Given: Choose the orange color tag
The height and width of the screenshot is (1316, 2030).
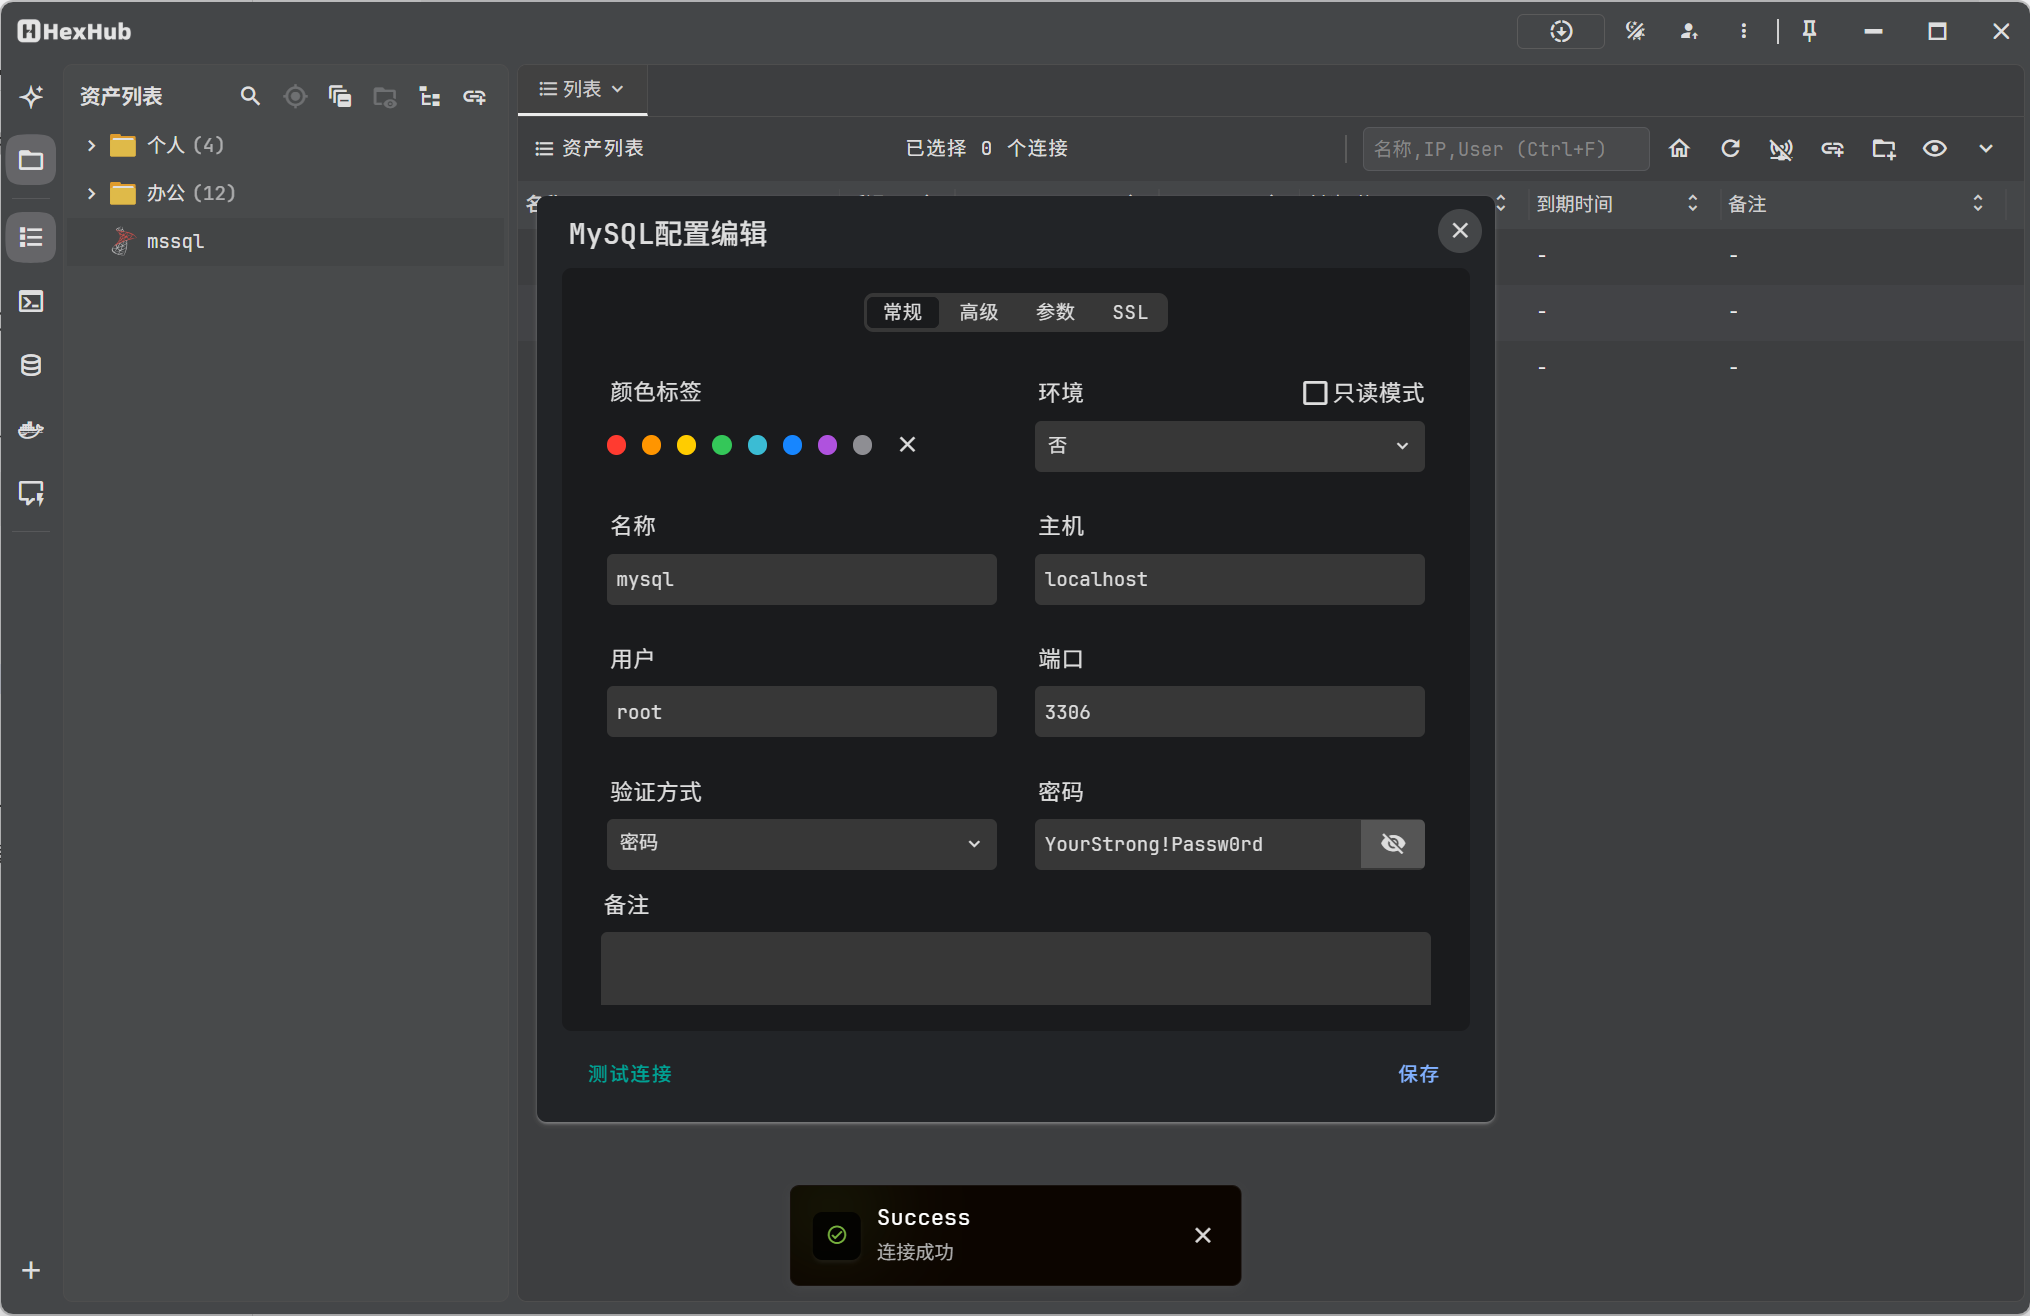Looking at the screenshot, I should [651, 445].
